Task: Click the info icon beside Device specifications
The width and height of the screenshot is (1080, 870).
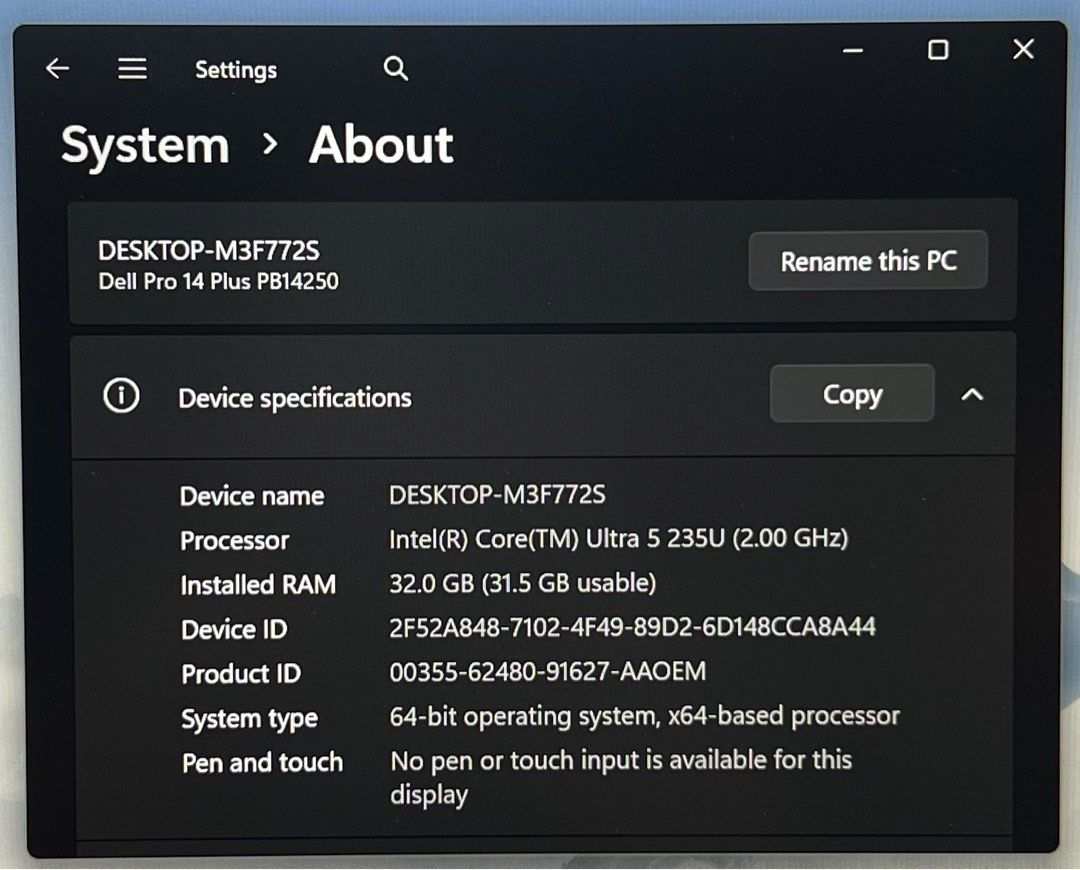Action: (121, 395)
